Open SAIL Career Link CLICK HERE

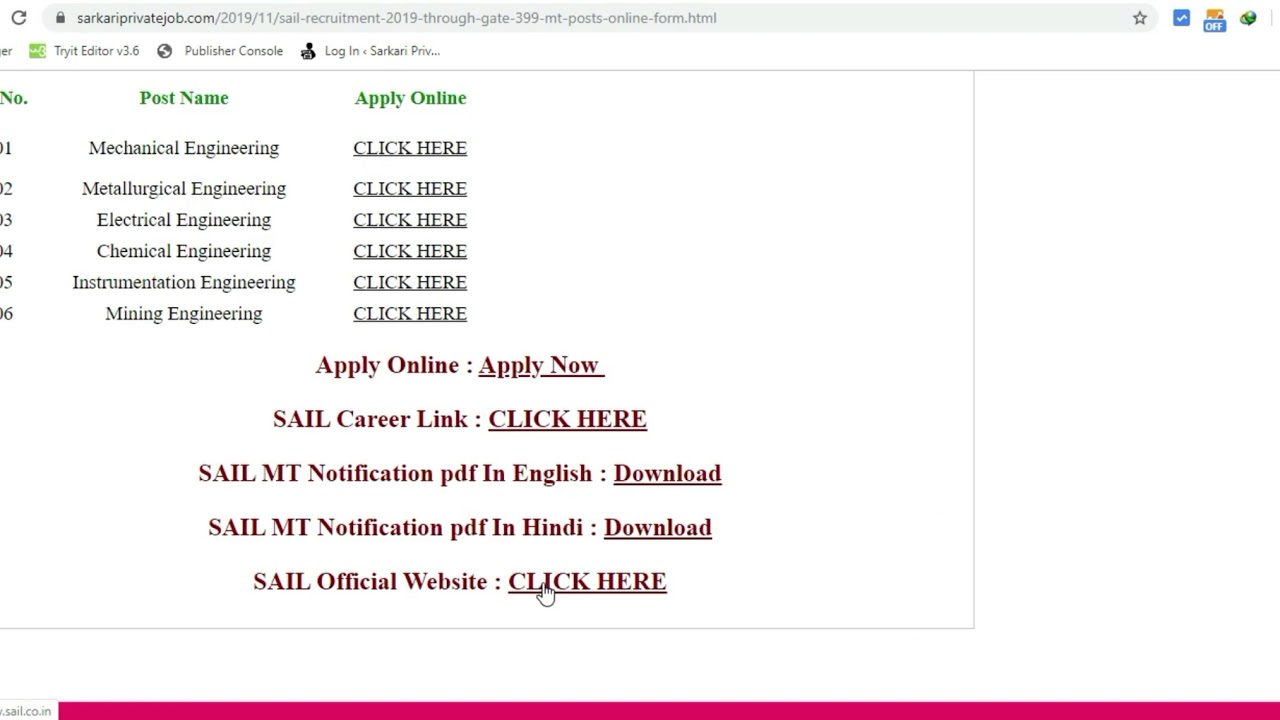click(x=567, y=419)
